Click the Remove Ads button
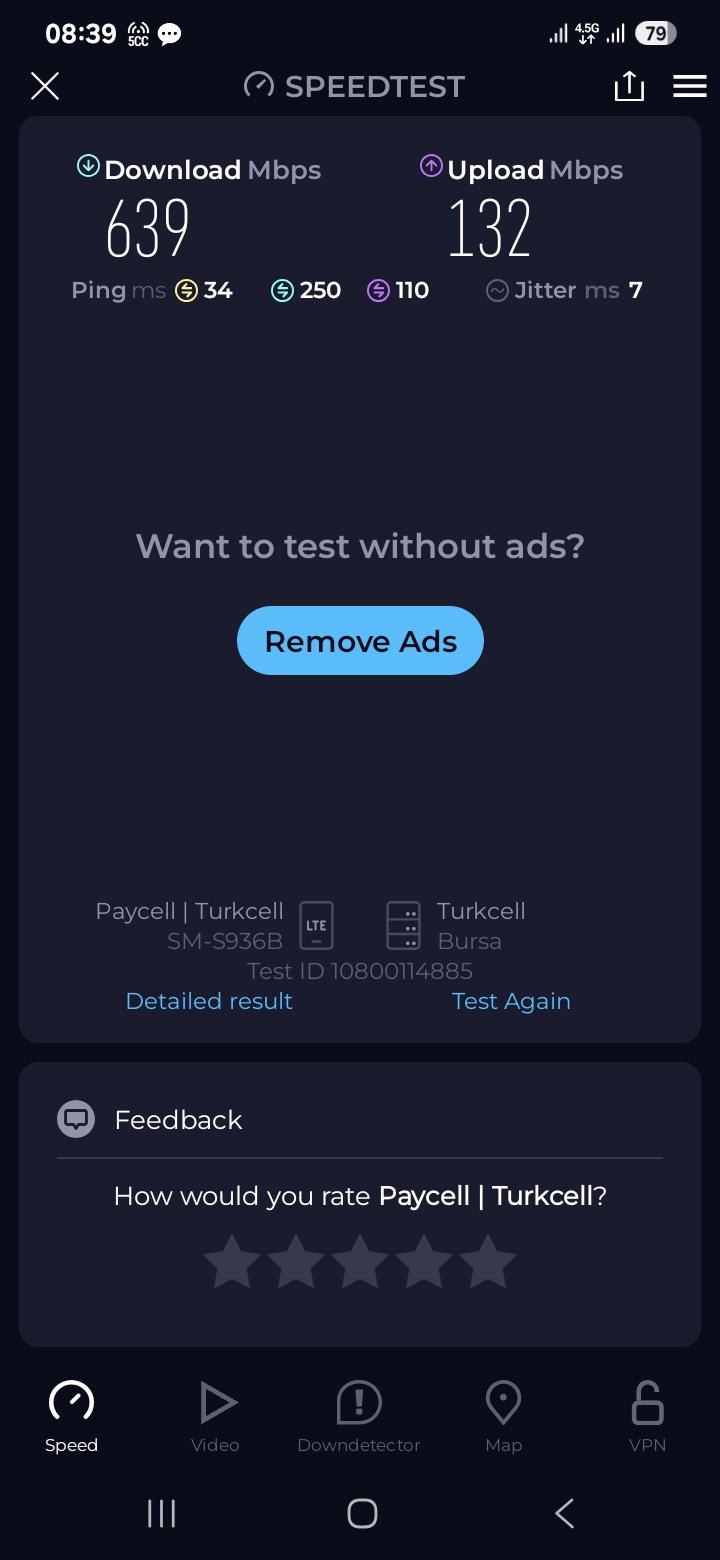This screenshot has width=720, height=1560. [360, 641]
